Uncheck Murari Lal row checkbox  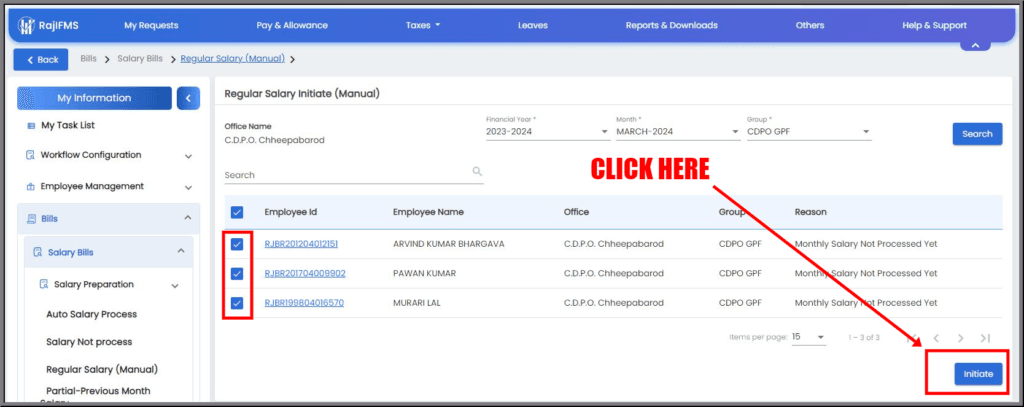[x=237, y=302]
